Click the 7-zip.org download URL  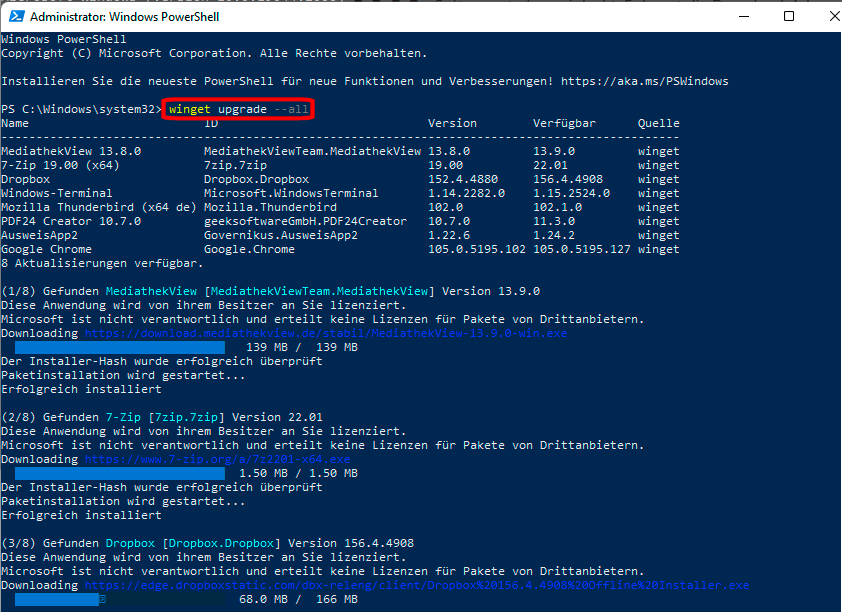coord(217,459)
